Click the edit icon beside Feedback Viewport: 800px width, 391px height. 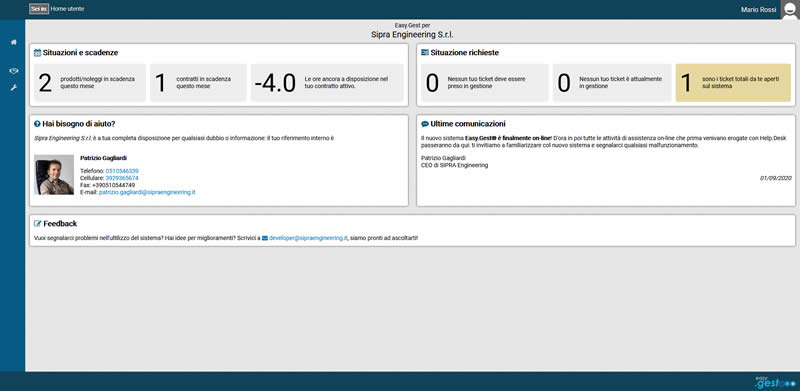pyautogui.click(x=38, y=224)
